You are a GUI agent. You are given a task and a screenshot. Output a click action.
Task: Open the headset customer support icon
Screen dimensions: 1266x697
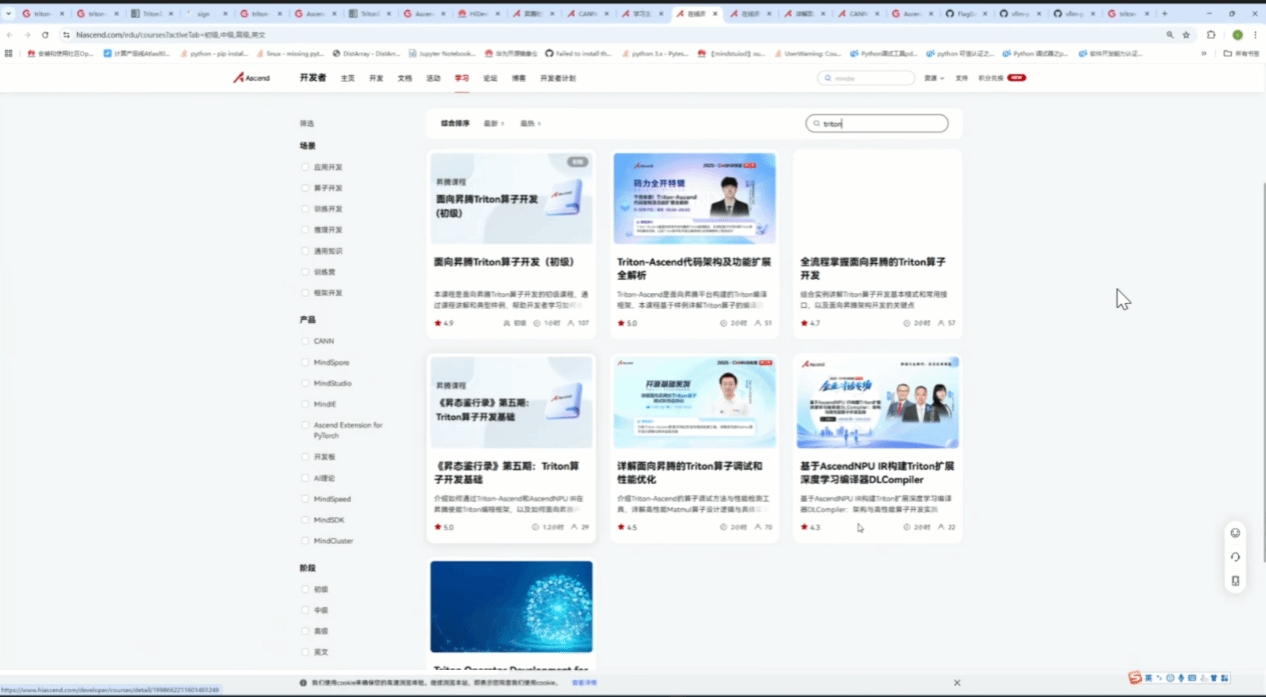click(1235, 557)
